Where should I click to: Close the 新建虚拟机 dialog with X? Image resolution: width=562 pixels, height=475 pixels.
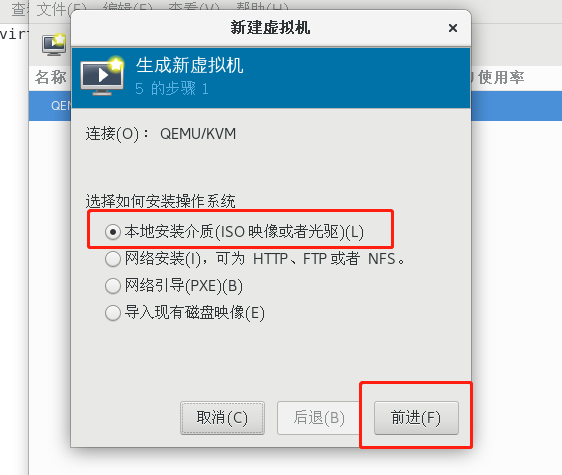[453, 28]
